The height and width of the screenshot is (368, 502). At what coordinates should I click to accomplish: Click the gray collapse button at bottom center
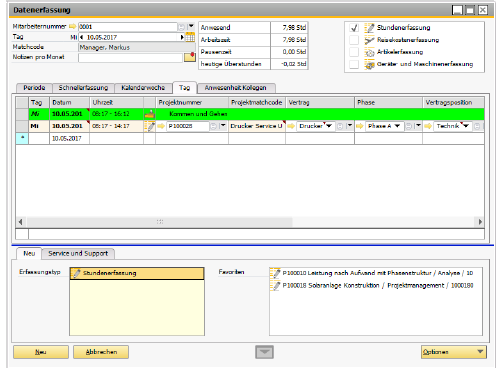coord(264,352)
